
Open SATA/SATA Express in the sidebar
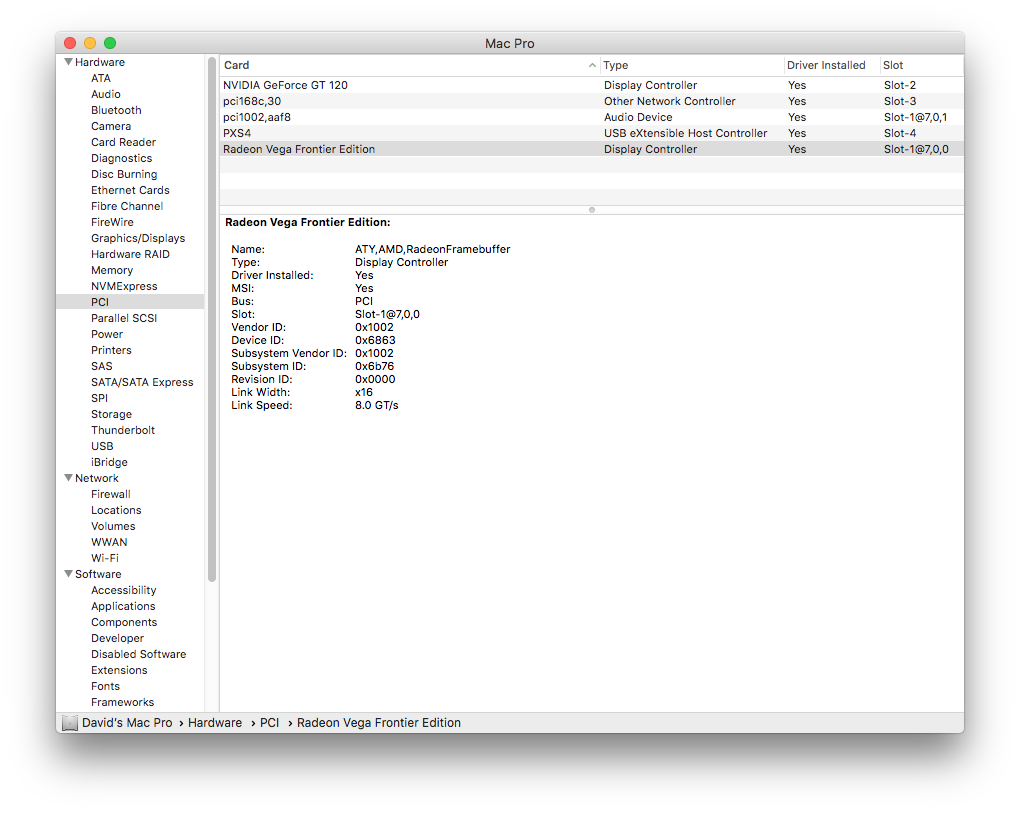[x=142, y=382]
